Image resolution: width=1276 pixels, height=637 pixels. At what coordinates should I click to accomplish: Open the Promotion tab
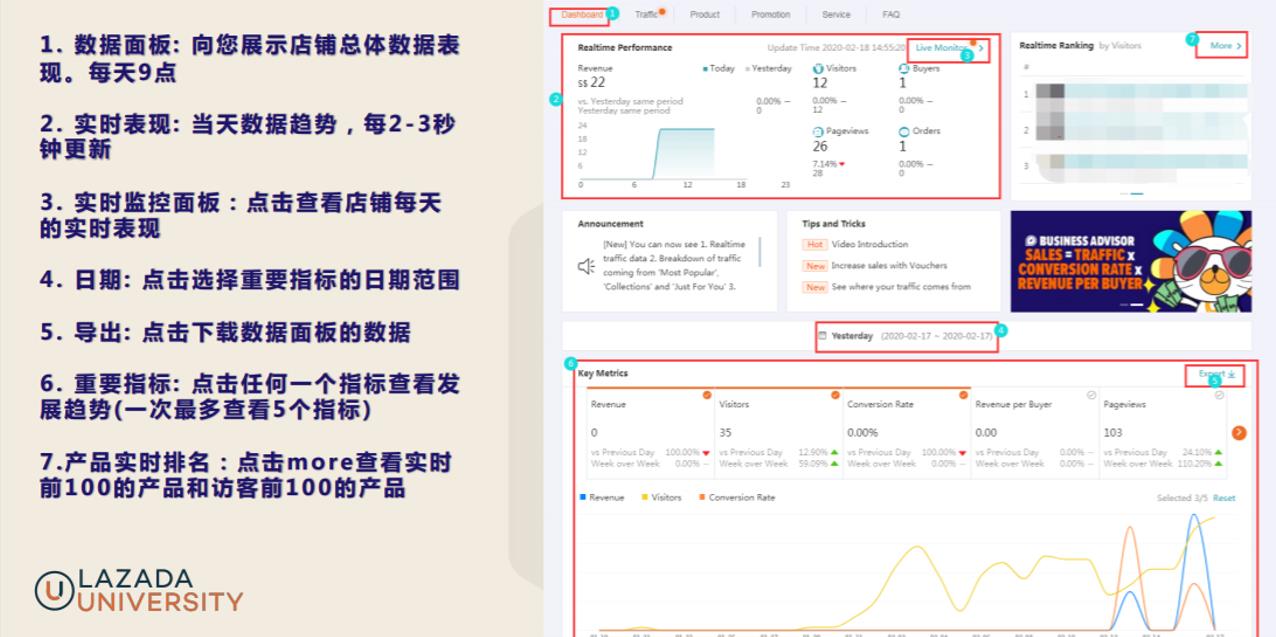point(769,14)
